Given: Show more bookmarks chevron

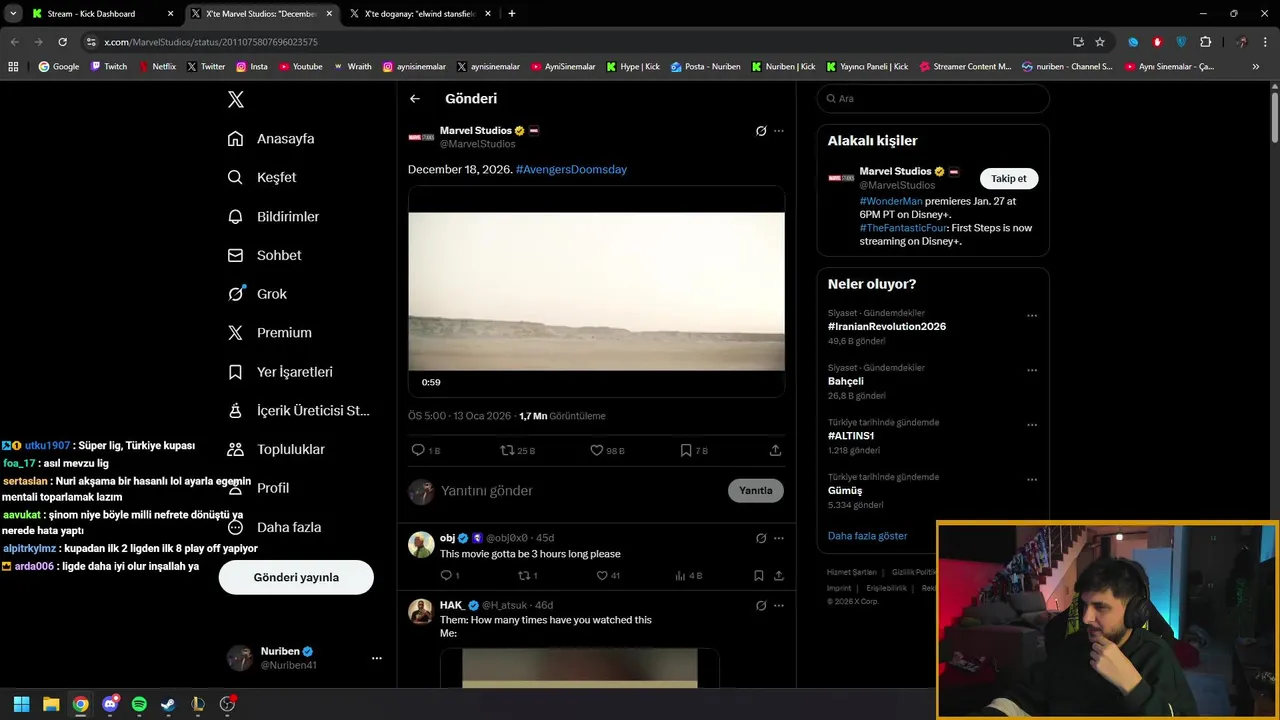Looking at the screenshot, I should click(x=1256, y=67).
